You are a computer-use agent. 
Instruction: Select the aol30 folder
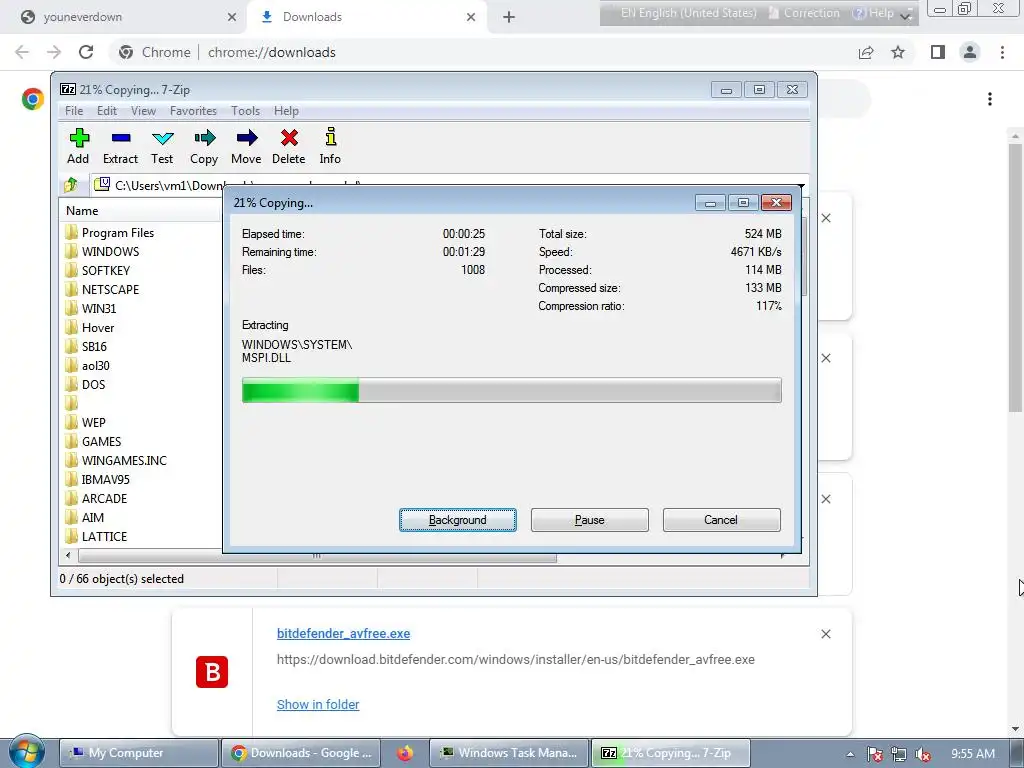point(88,366)
